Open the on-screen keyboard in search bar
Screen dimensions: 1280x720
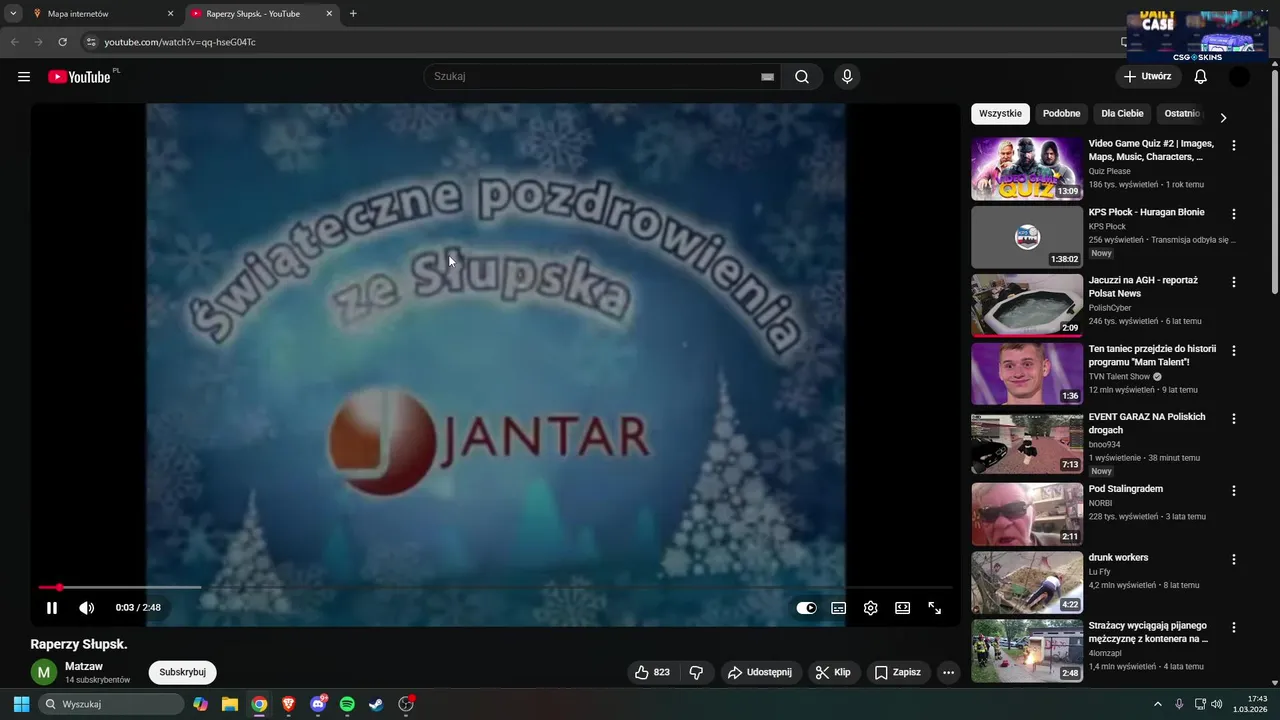pos(768,77)
